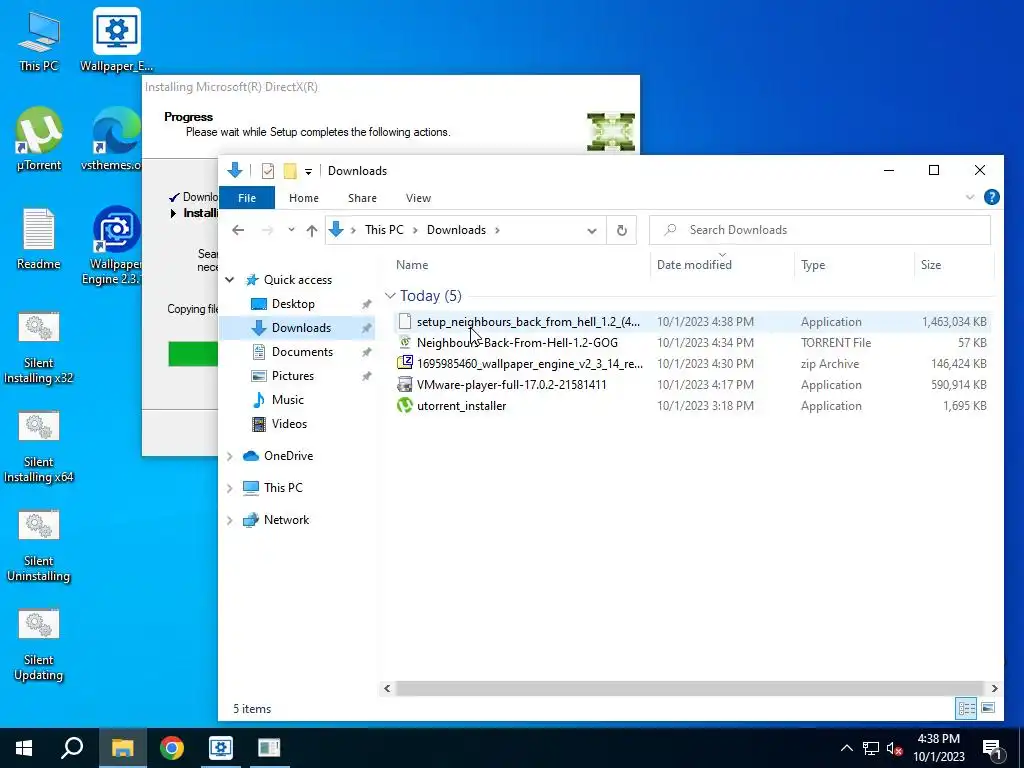Open Readme text file on desktop
The height and width of the screenshot is (768, 1024).
point(39,239)
